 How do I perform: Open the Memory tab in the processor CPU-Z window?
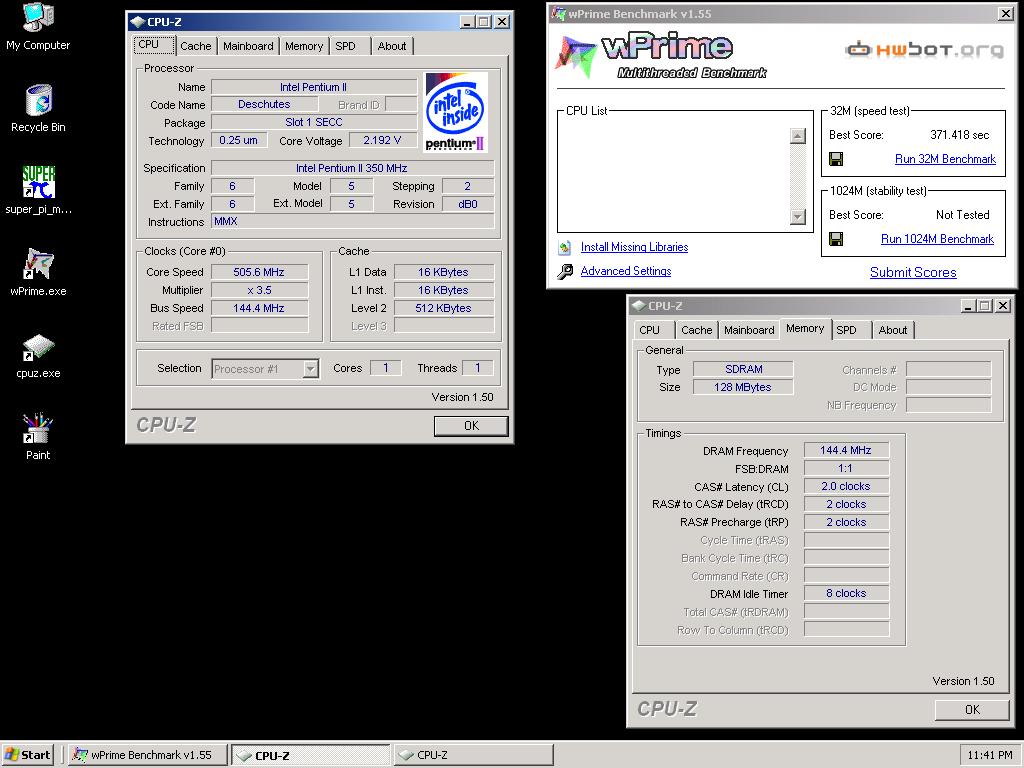click(304, 46)
